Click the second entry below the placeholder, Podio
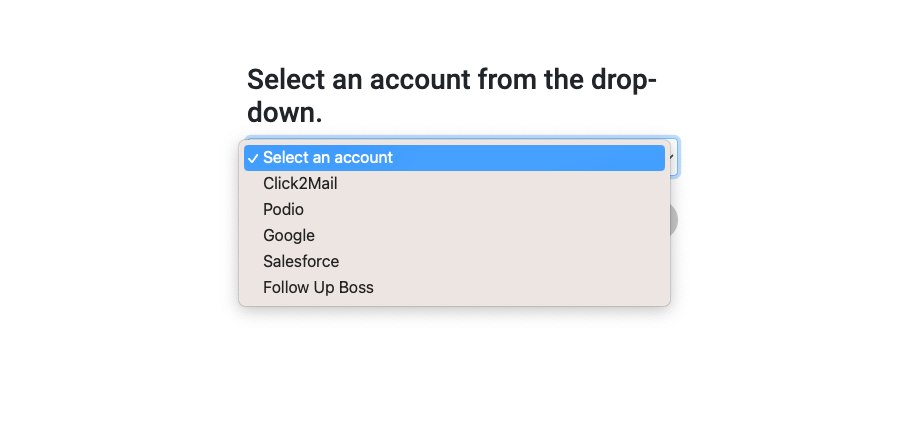917x443 pixels. coord(283,210)
